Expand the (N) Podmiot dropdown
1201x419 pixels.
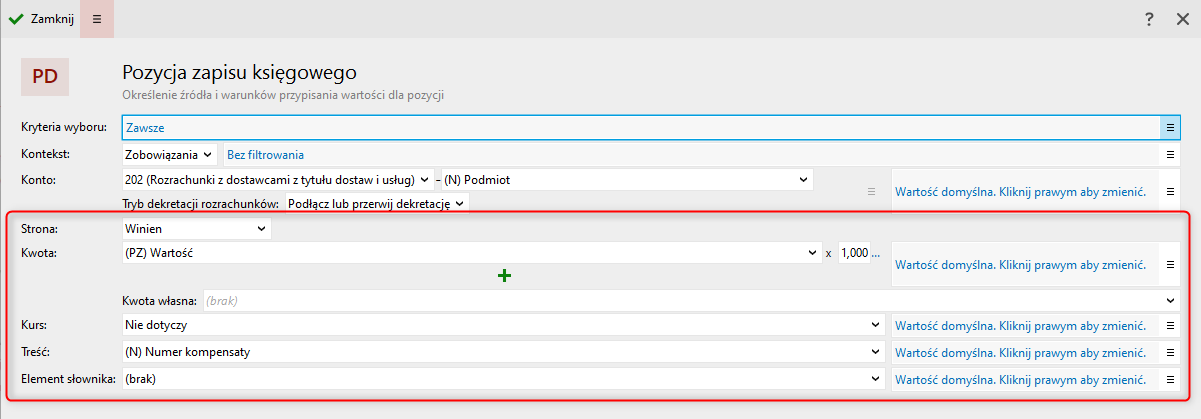pos(627,179)
